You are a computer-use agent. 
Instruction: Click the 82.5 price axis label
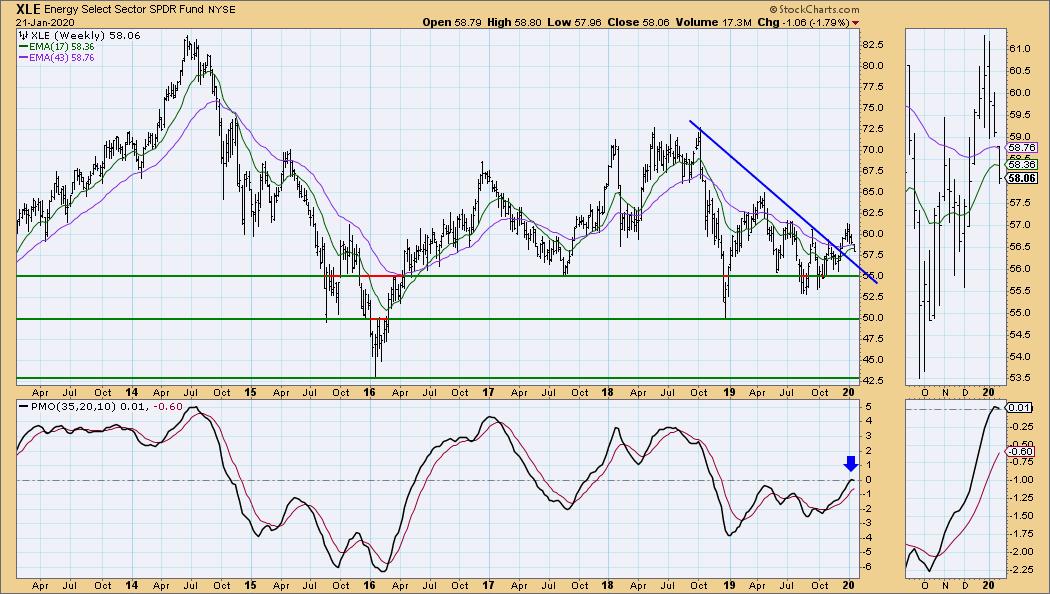point(874,45)
